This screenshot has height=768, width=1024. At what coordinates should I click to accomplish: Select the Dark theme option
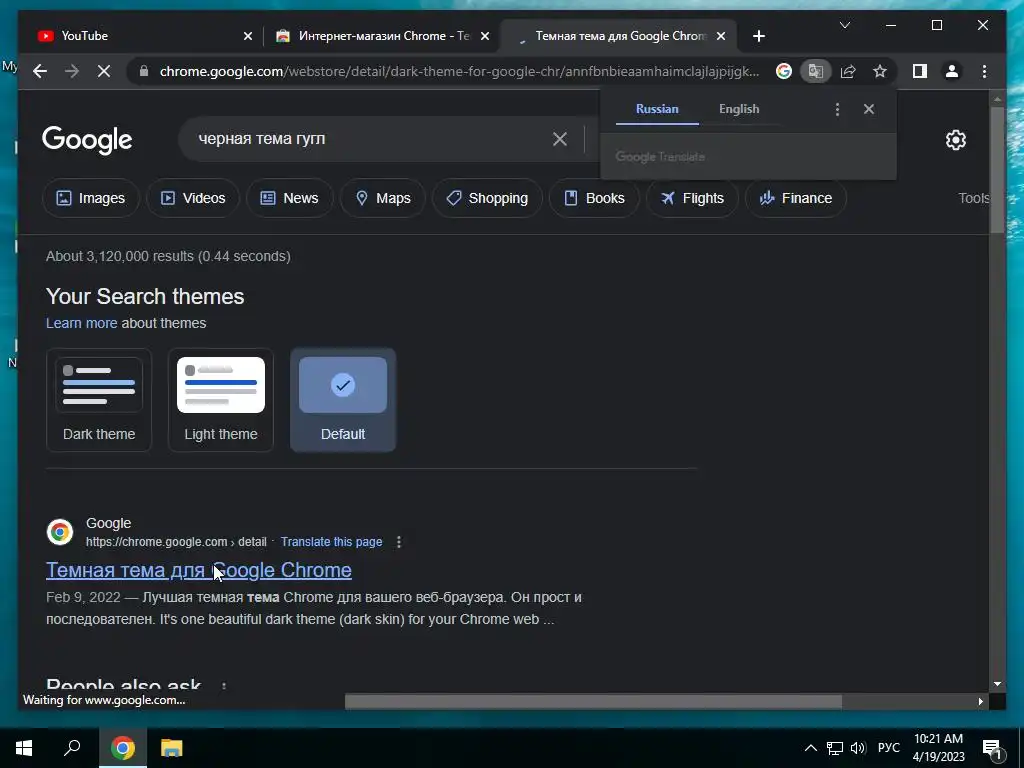click(99, 400)
